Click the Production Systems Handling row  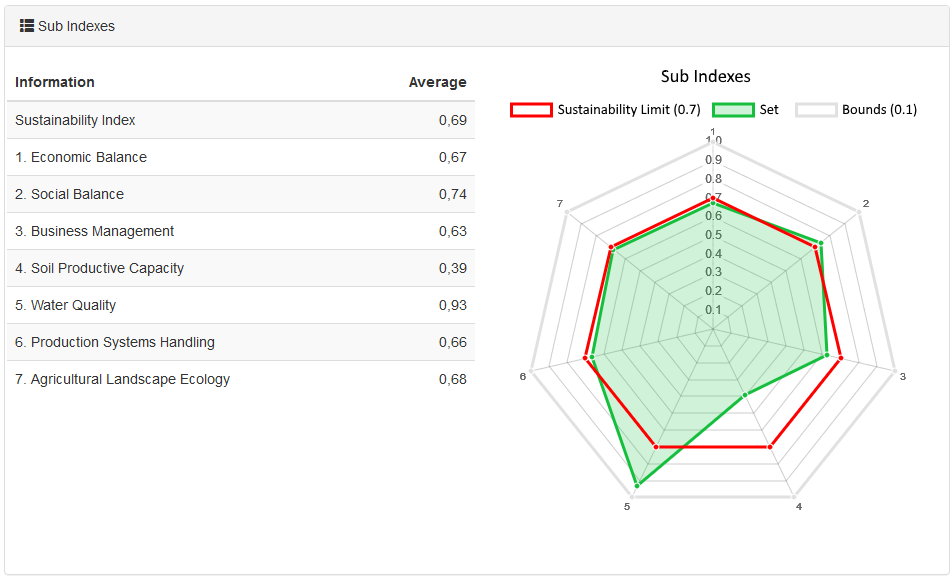click(x=240, y=342)
